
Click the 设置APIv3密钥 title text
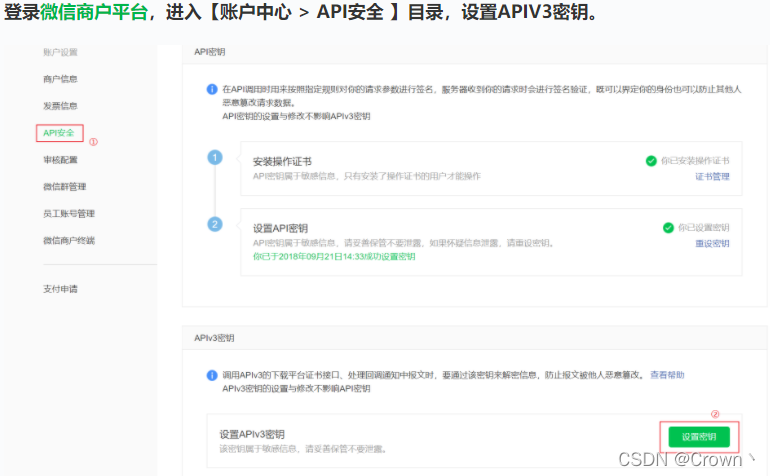[x=252, y=434]
